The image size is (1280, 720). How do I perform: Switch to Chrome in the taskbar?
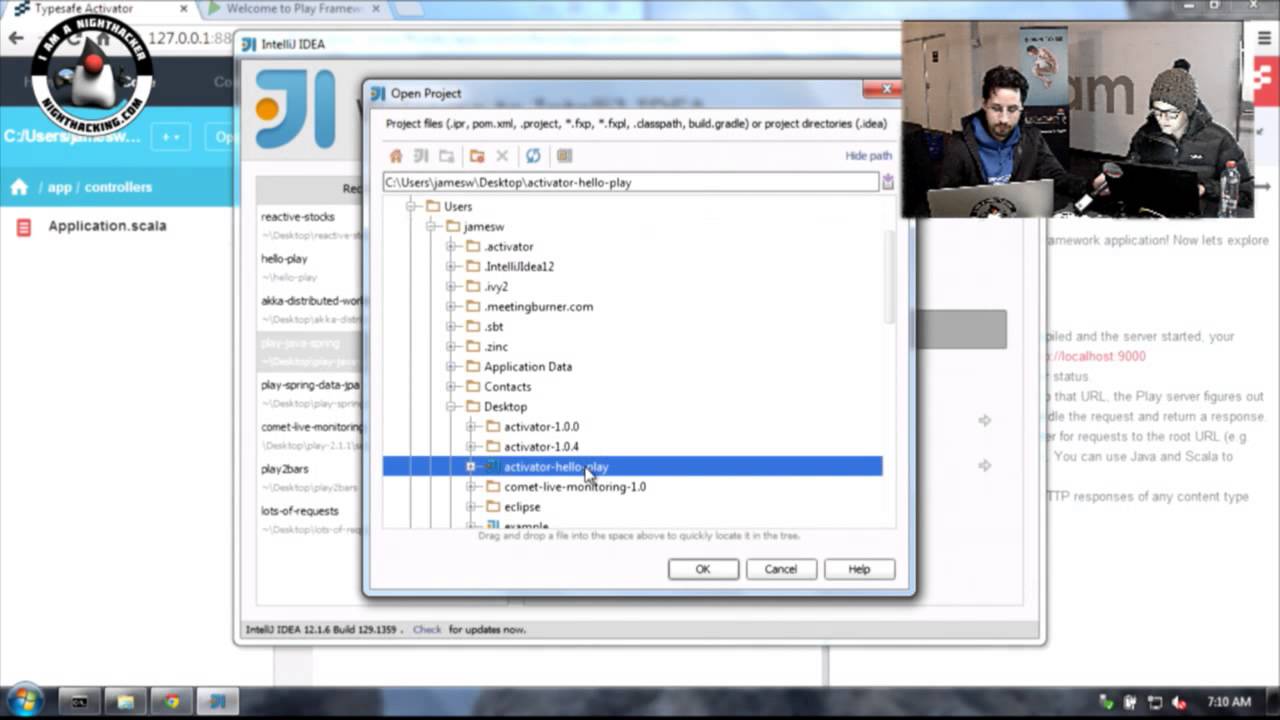point(171,702)
